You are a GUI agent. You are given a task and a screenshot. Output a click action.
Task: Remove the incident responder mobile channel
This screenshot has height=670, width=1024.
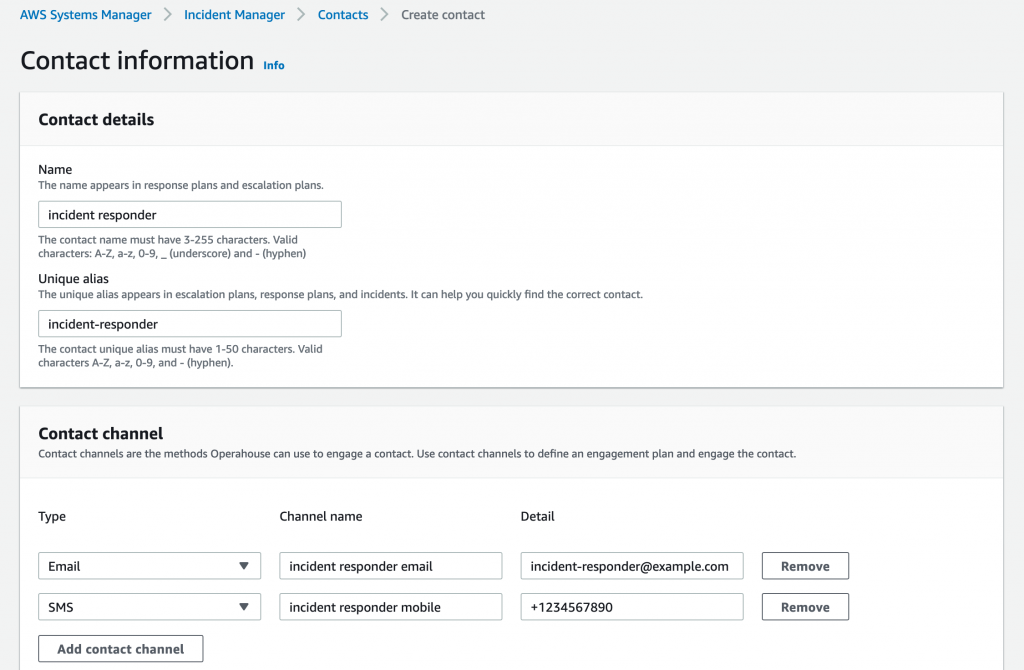805,606
